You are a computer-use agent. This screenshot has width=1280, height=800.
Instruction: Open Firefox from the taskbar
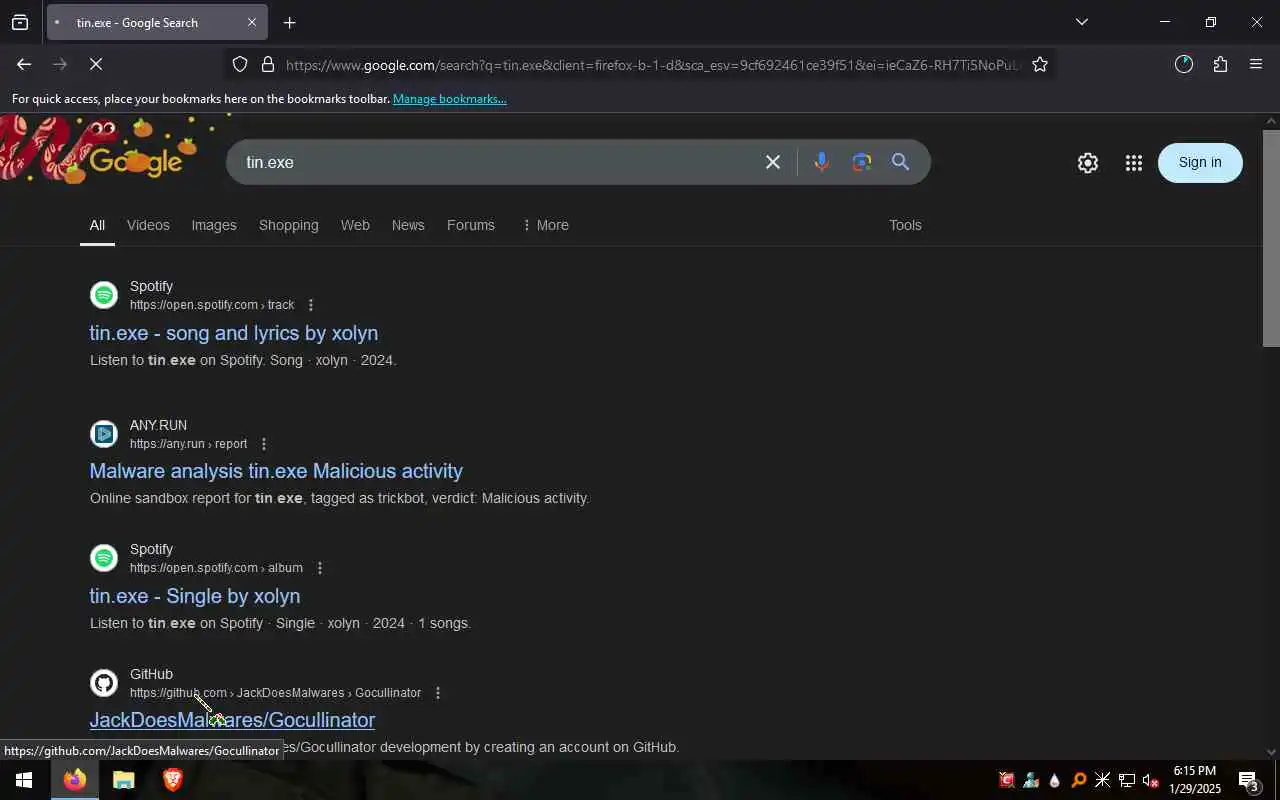(75, 780)
